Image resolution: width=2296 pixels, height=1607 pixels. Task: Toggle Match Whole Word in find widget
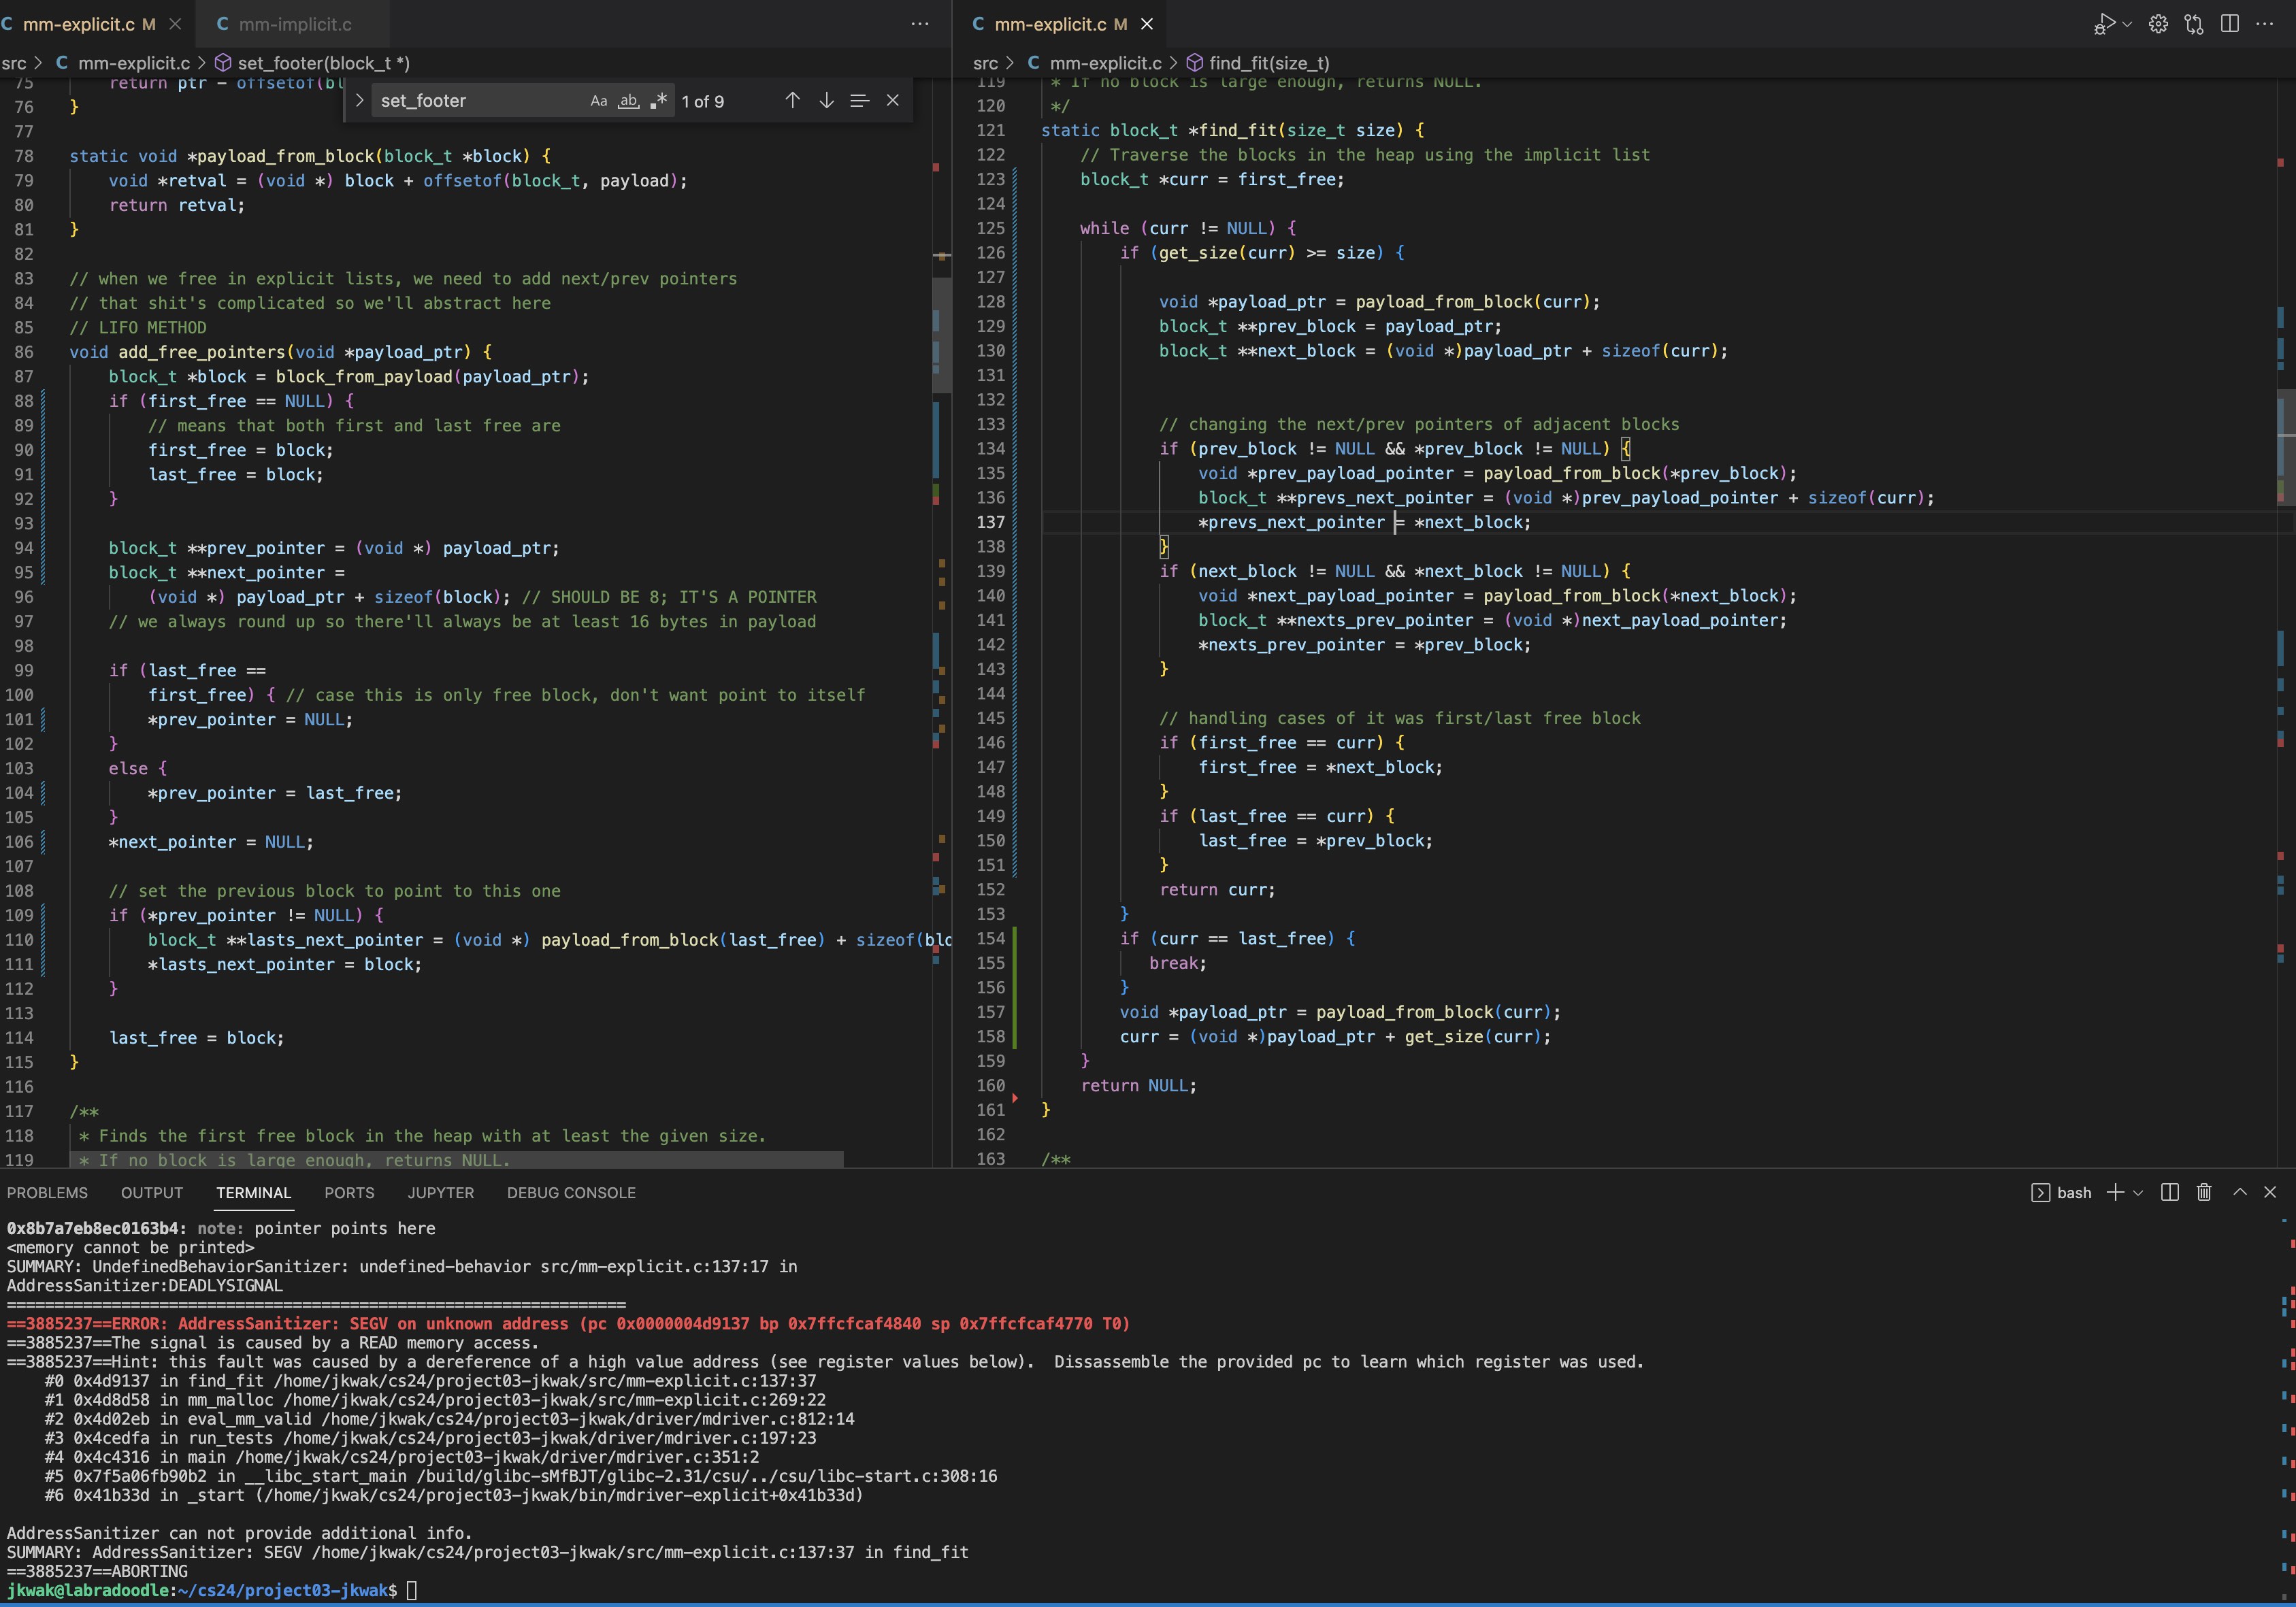(628, 101)
